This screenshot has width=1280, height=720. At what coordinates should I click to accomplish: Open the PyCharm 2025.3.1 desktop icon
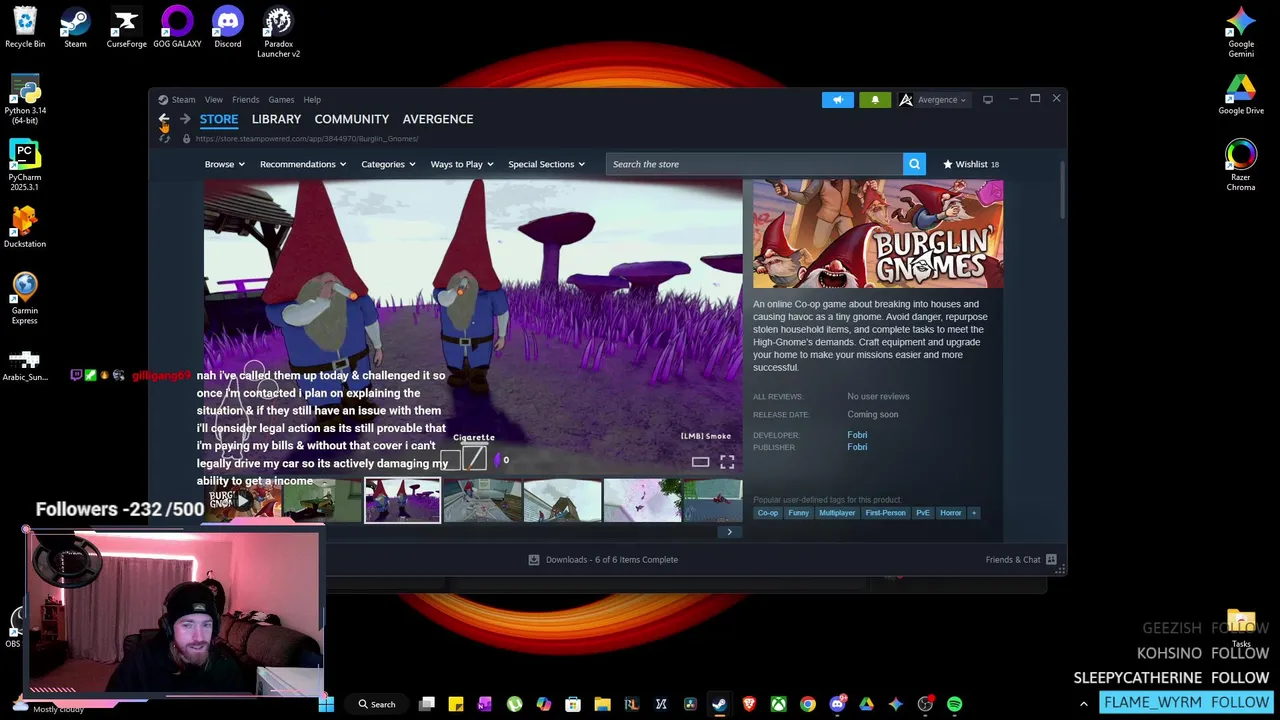point(25,165)
